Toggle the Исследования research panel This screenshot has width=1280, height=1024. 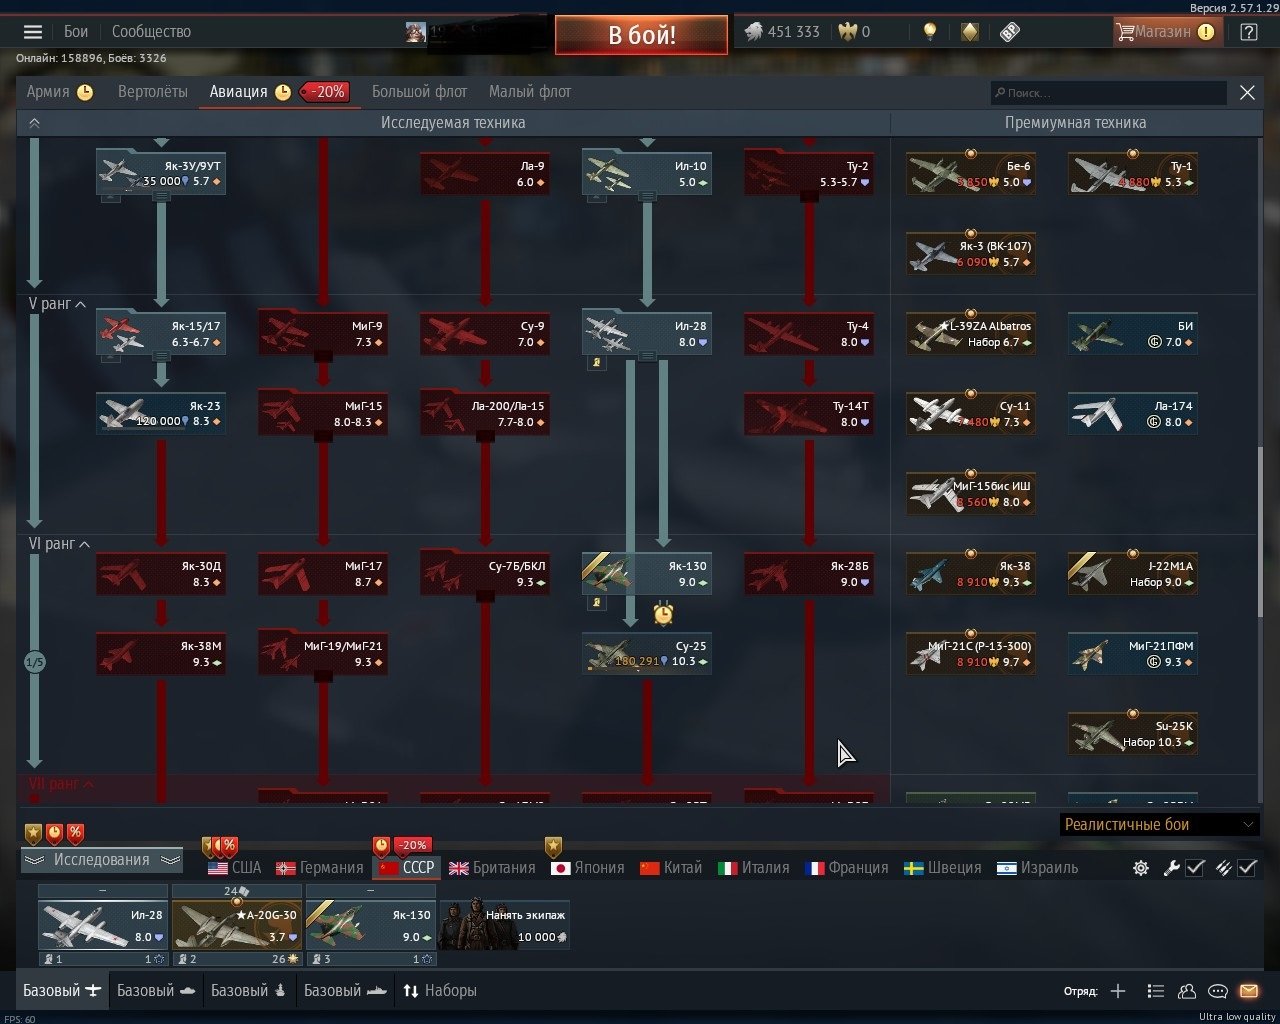[102, 860]
